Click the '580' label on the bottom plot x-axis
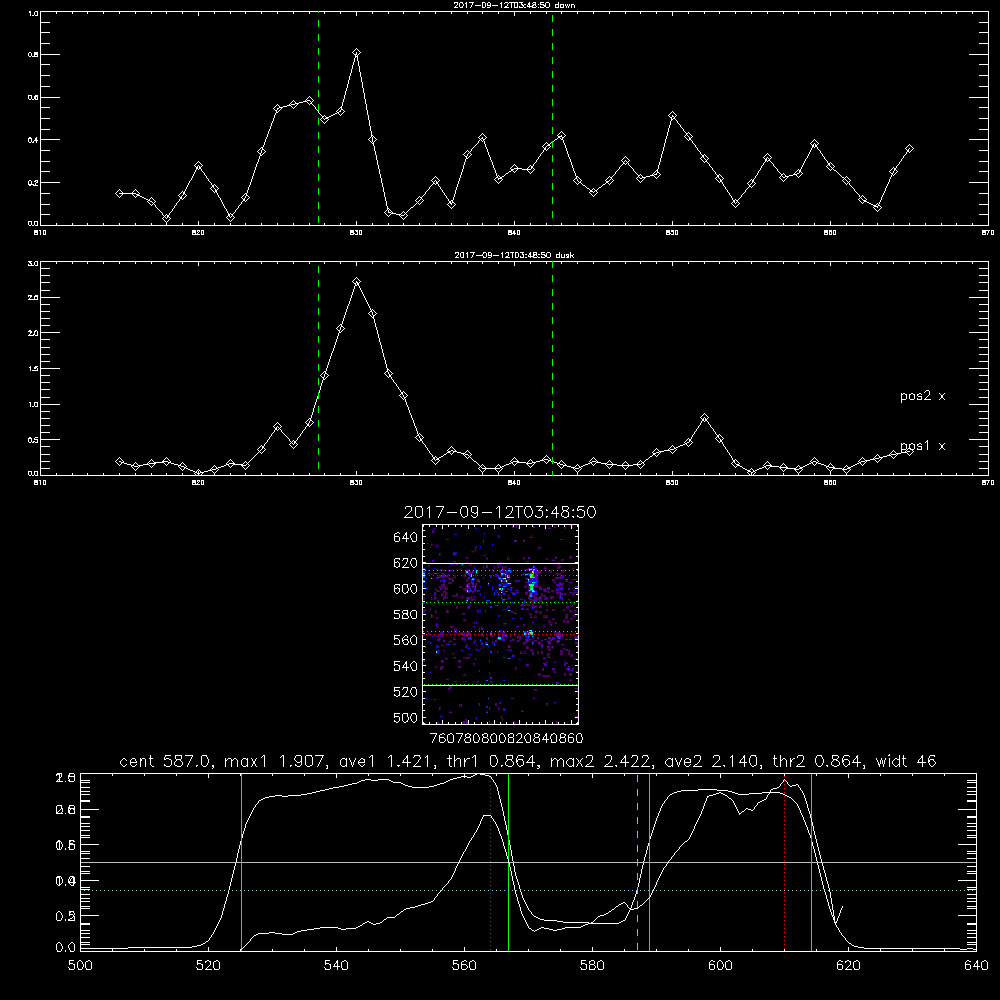Screen dimensions: 1000x1000 (592, 966)
